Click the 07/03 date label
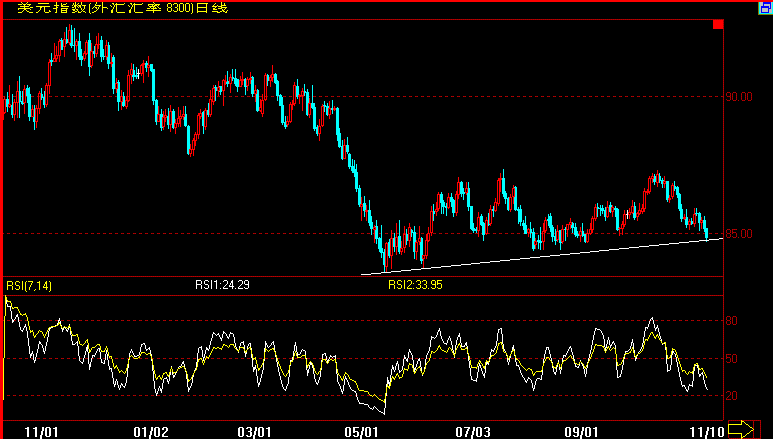Screen dimensions: 773x439 pos(473,433)
